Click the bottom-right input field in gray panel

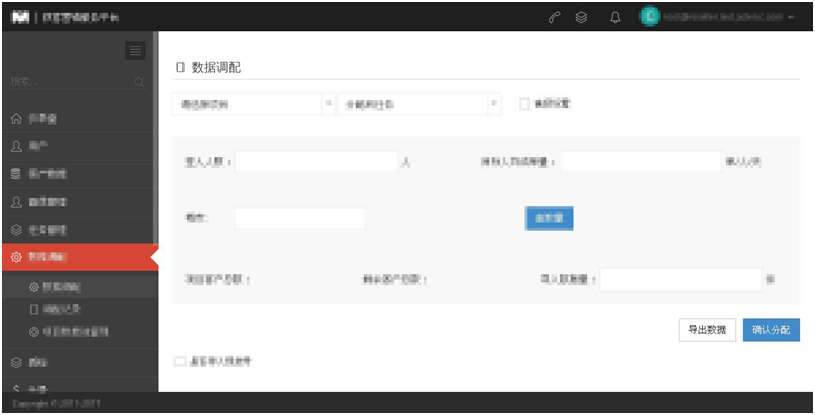pyautogui.click(x=681, y=279)
